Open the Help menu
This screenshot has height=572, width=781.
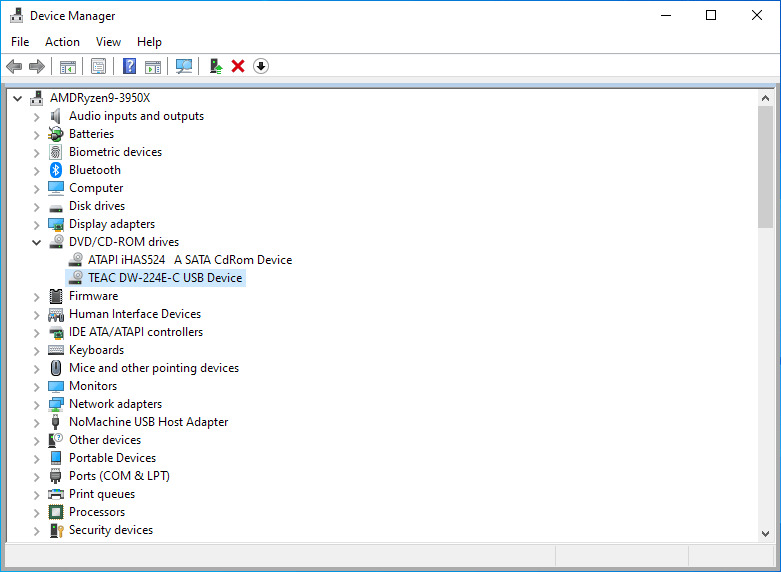pyautogui.click(x=149, y=42)
